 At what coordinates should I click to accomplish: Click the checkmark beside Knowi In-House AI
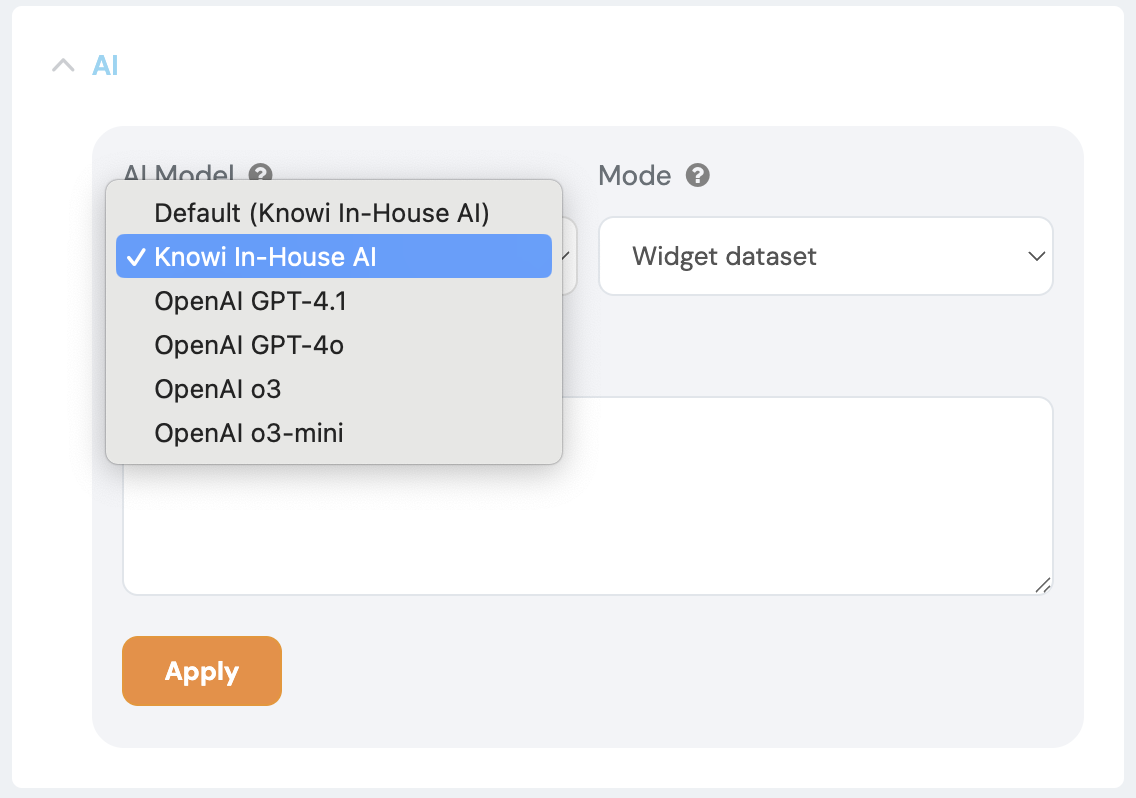[135, 257]
